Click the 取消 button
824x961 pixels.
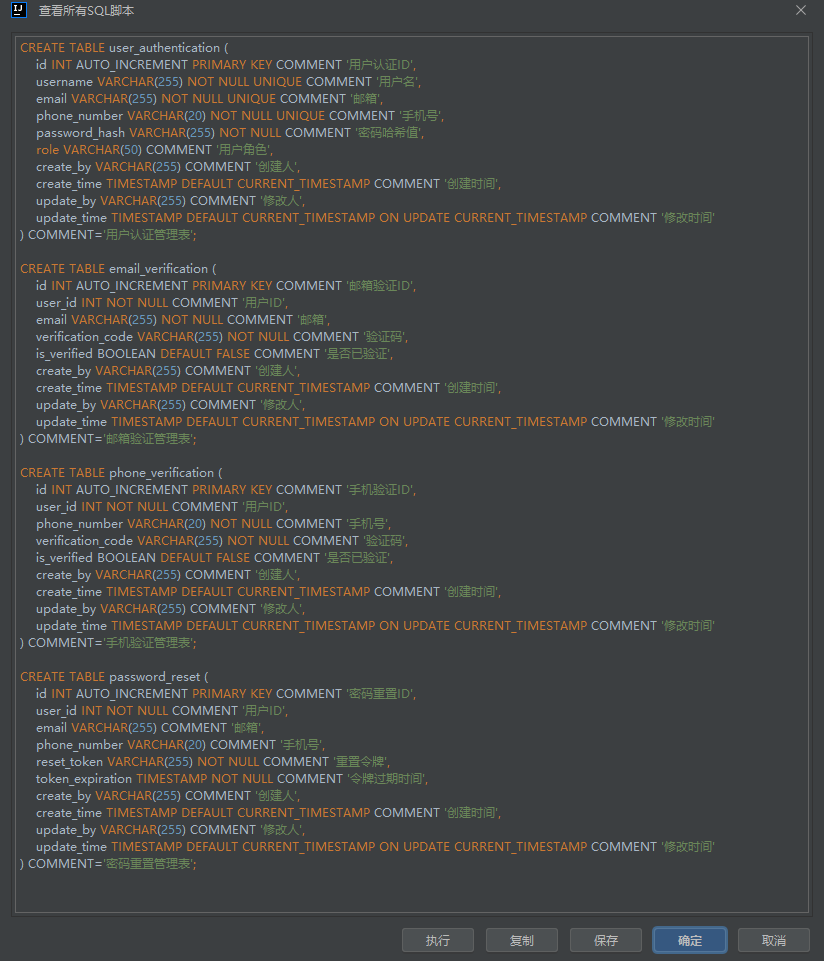tap(773, 940)
